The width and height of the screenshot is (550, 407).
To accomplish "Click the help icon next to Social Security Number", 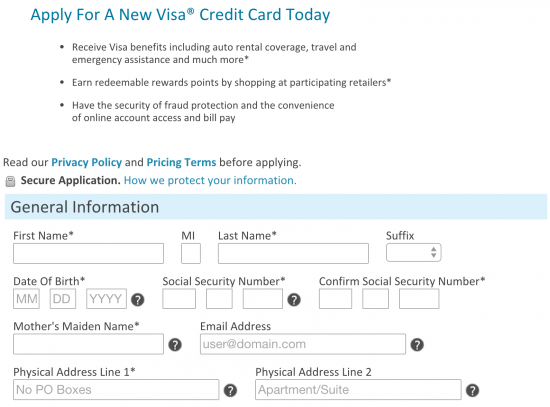I will (x=294, y=300).
